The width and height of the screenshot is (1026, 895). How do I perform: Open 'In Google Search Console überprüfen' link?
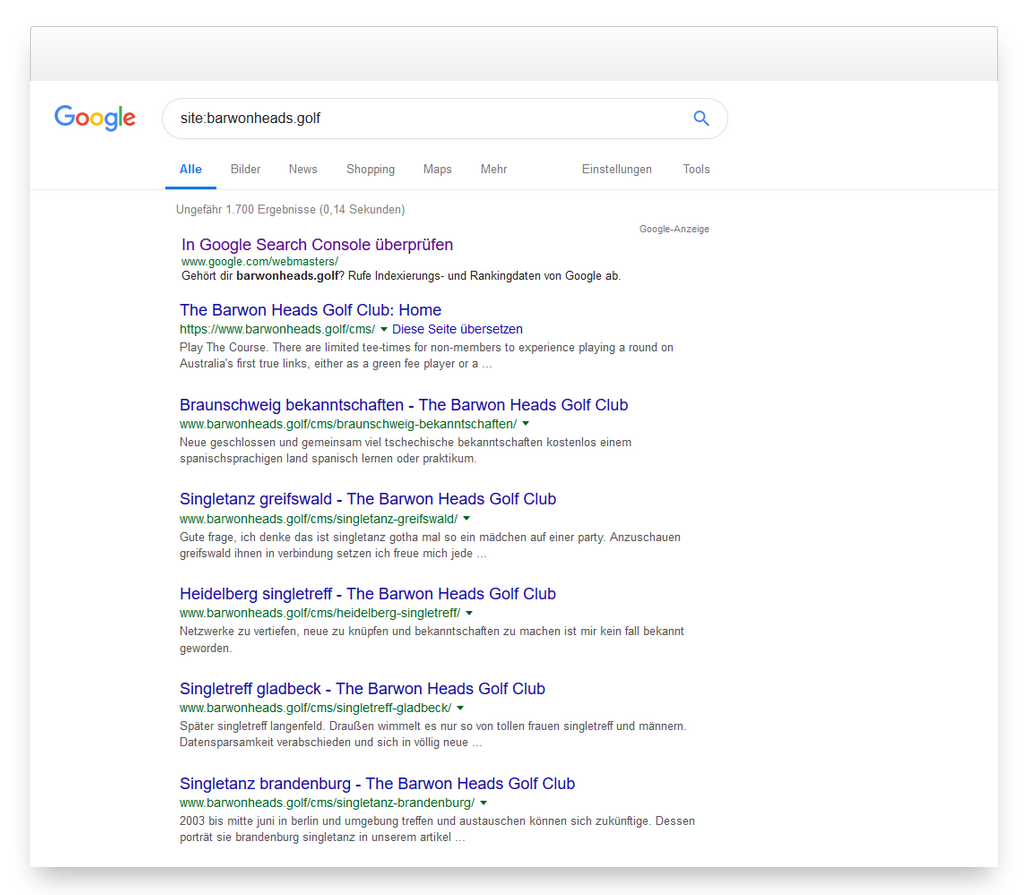pyautogui.click(x=317, y=245)
